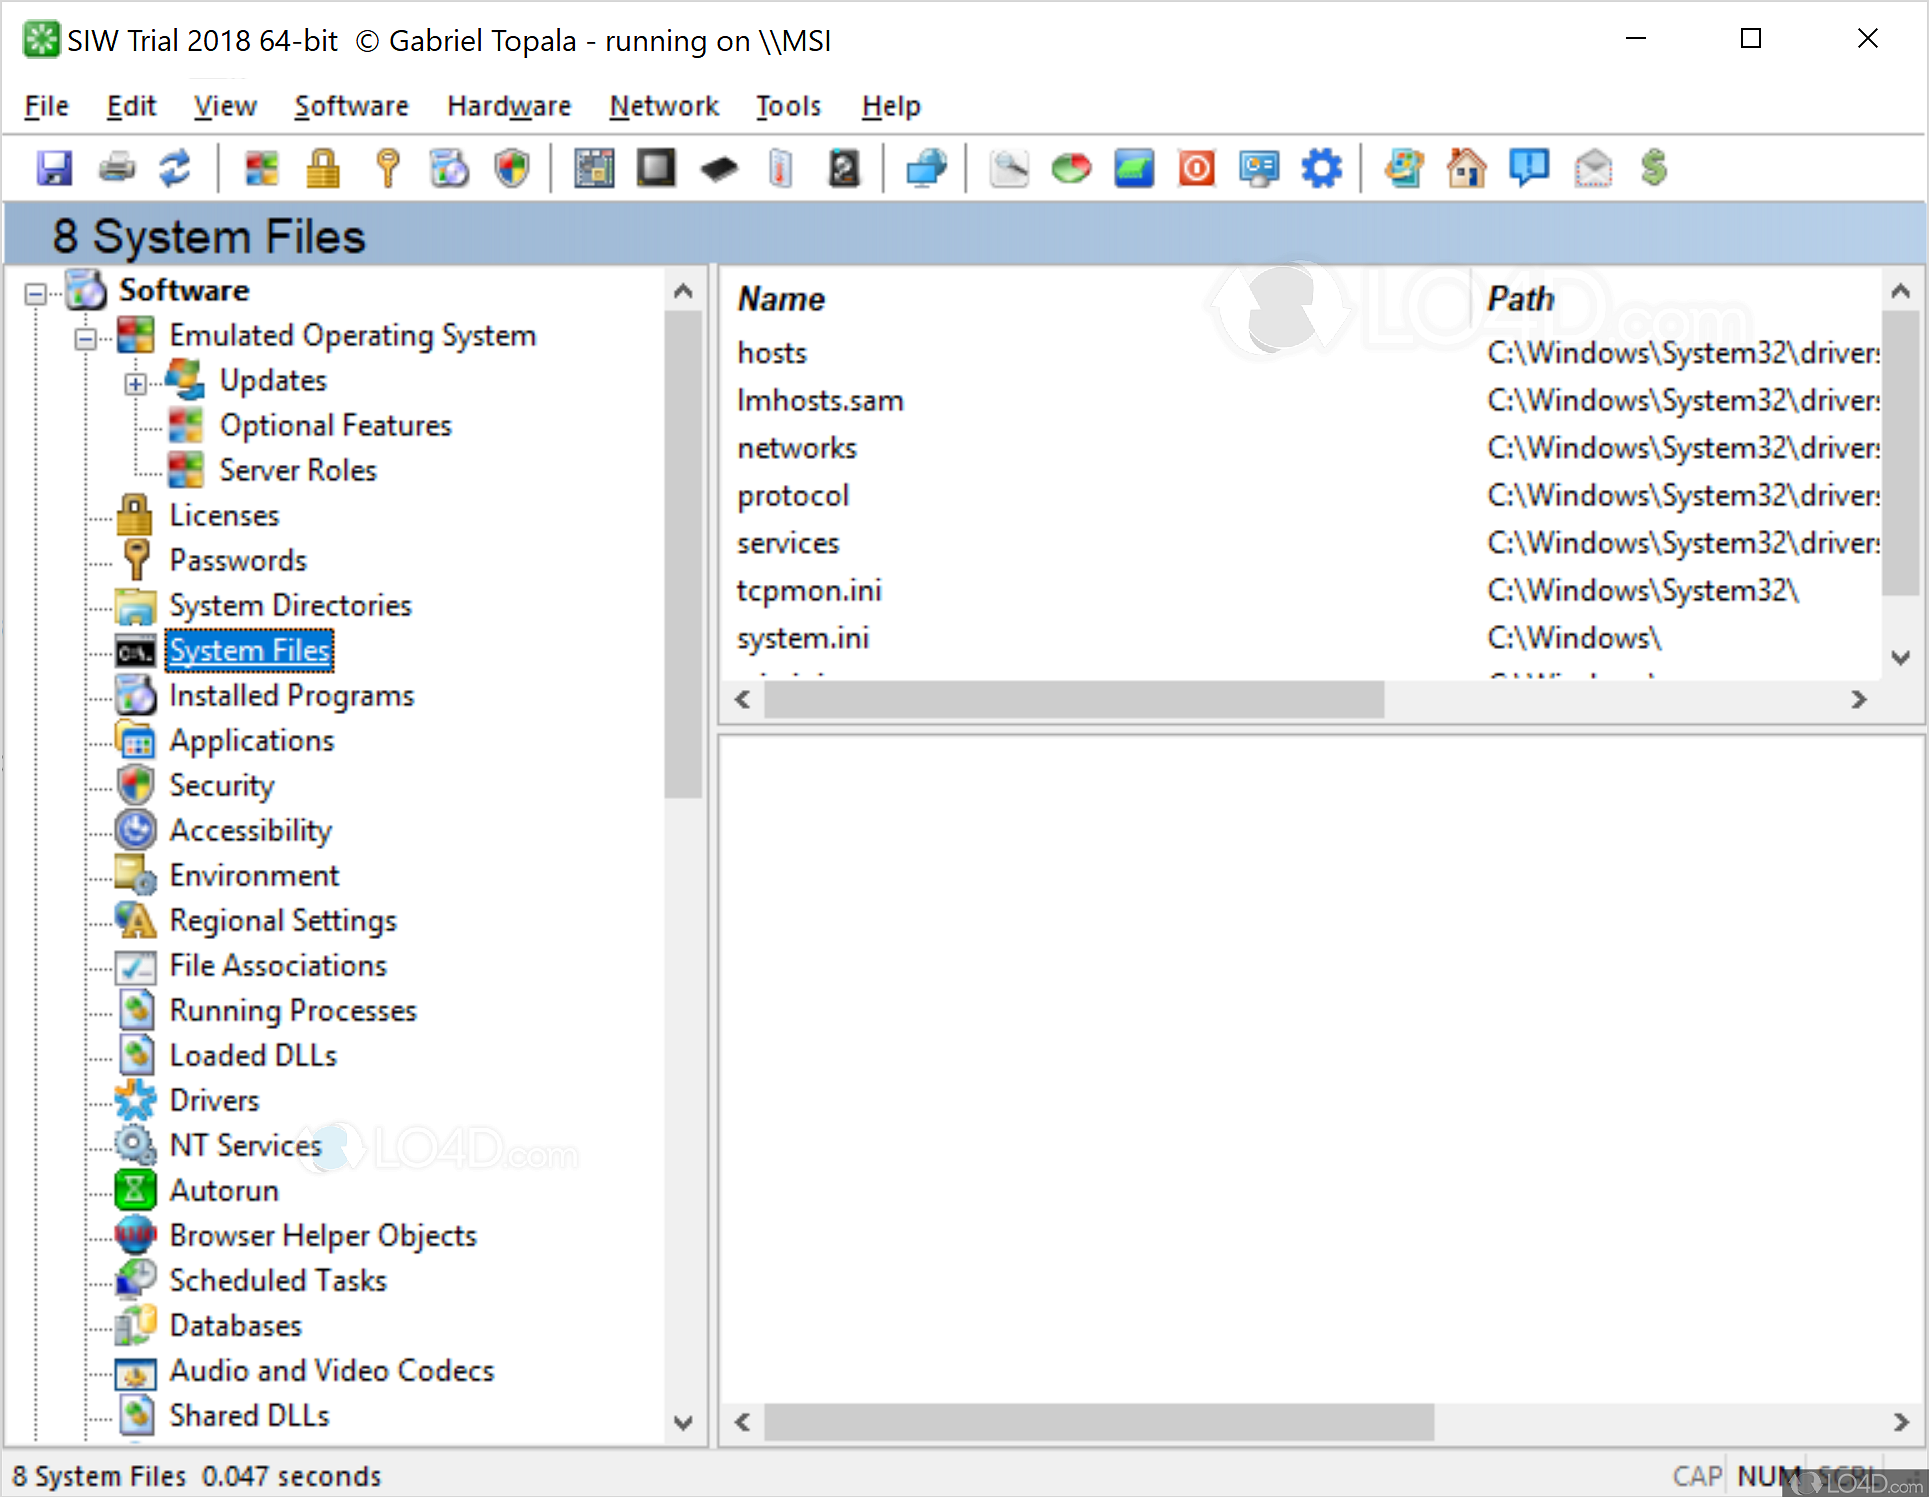Open the hard drive SMART toolbar icon
This screenshot has width=1929, height=1497.
[844, 168]
